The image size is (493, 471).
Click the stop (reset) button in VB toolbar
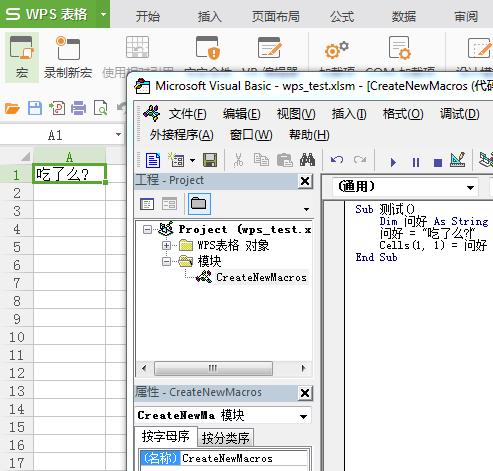[438, 163]
